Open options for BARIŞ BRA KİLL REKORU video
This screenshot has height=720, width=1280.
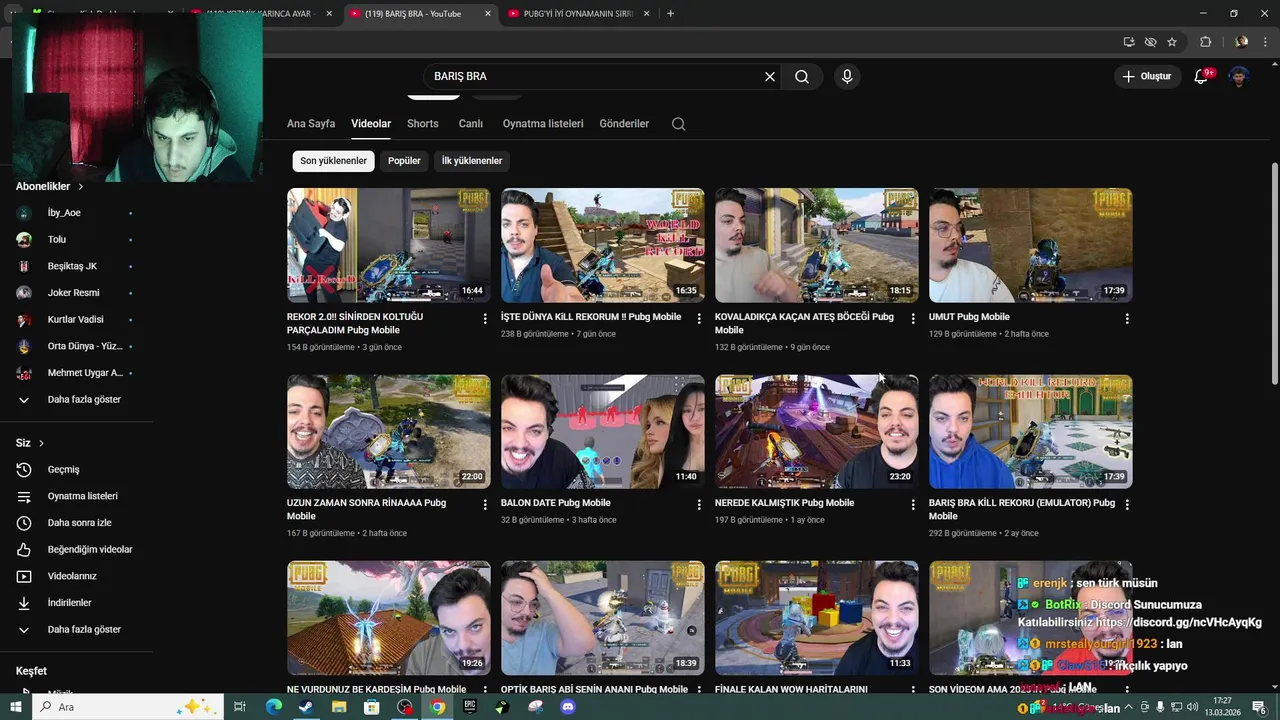1127,505
